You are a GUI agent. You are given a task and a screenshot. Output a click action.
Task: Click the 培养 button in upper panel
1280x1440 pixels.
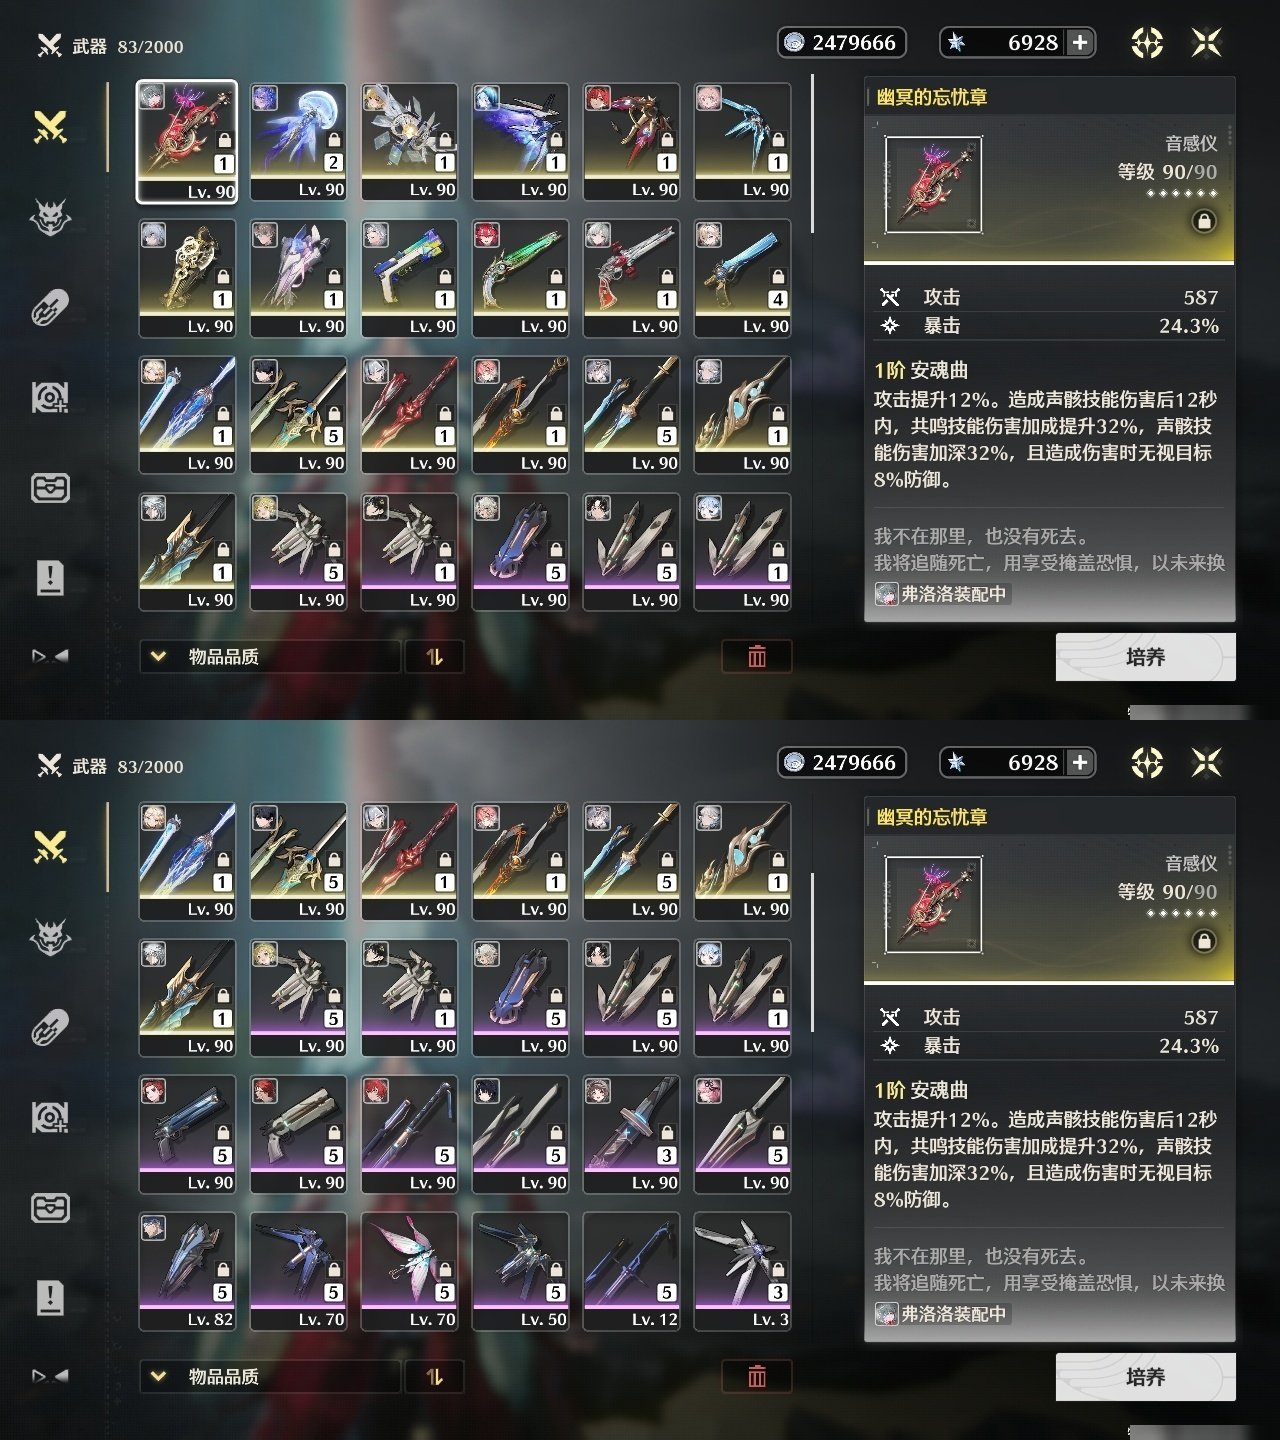(1146, 657)
